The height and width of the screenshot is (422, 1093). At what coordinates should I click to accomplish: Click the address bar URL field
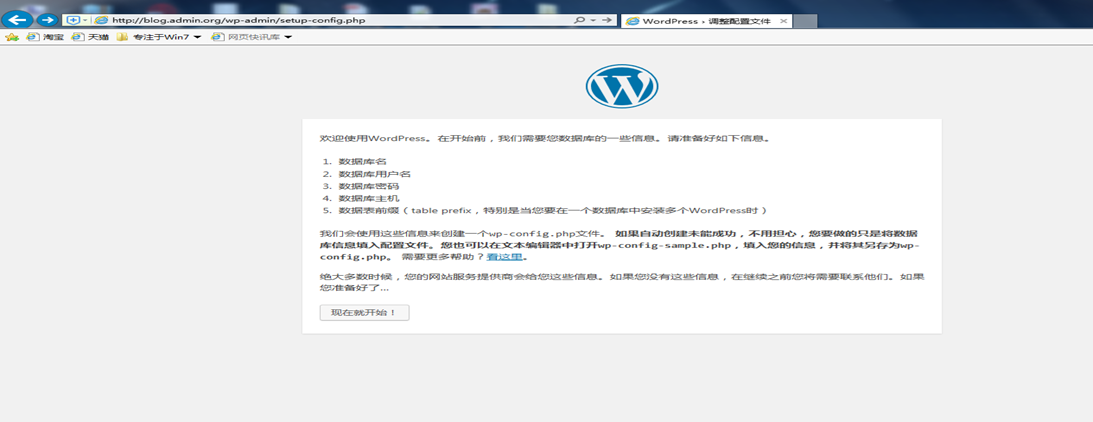pyautogui.click(x=338, y=20)
